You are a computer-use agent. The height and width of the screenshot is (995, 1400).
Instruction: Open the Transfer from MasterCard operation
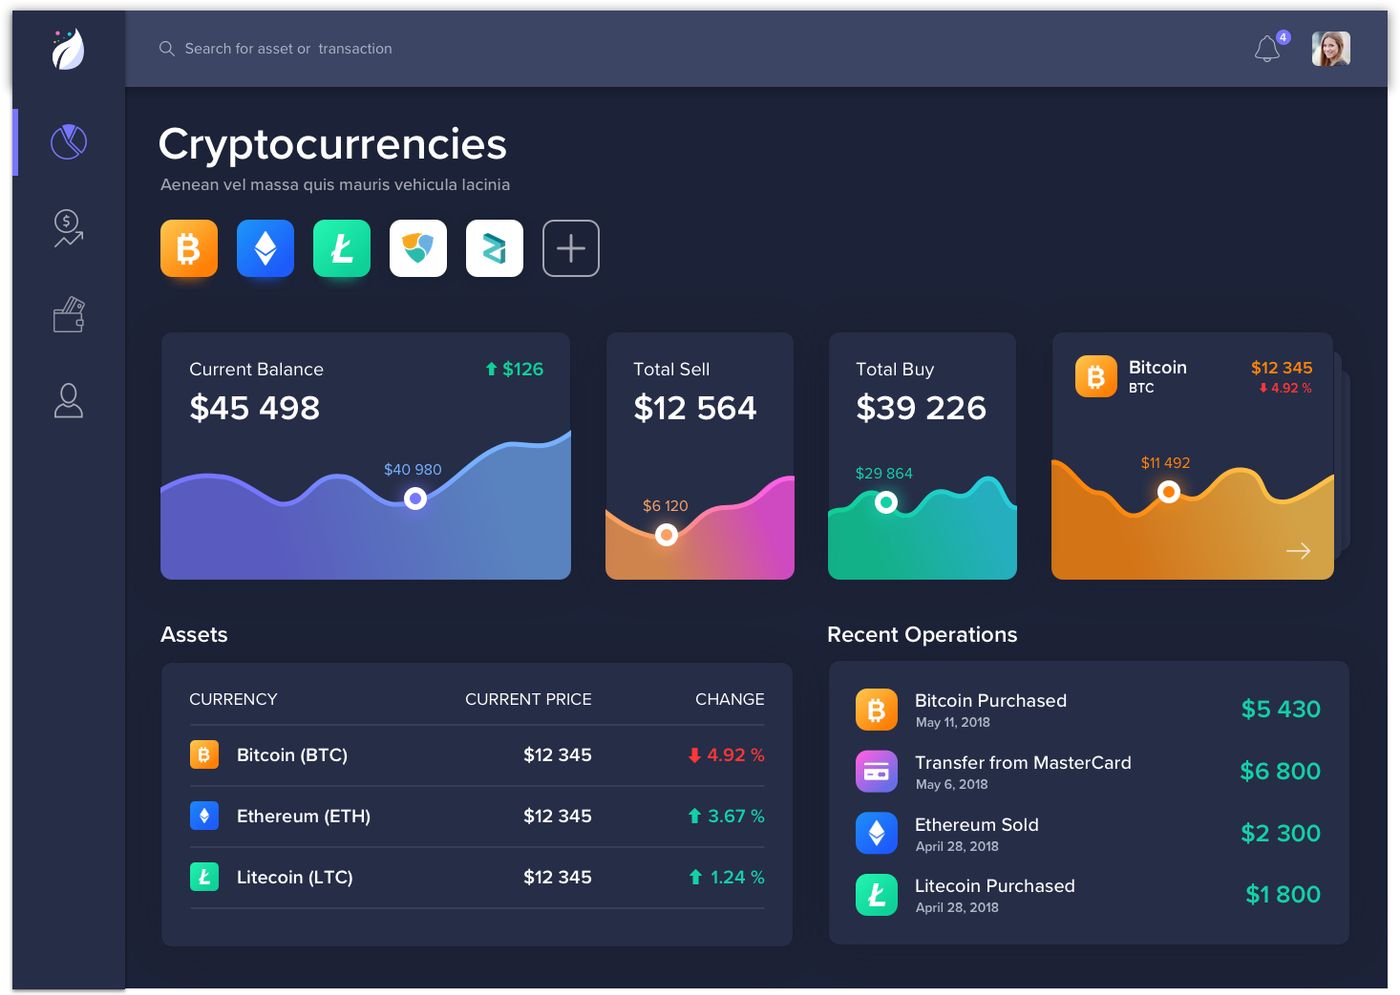coord(1088,771)
